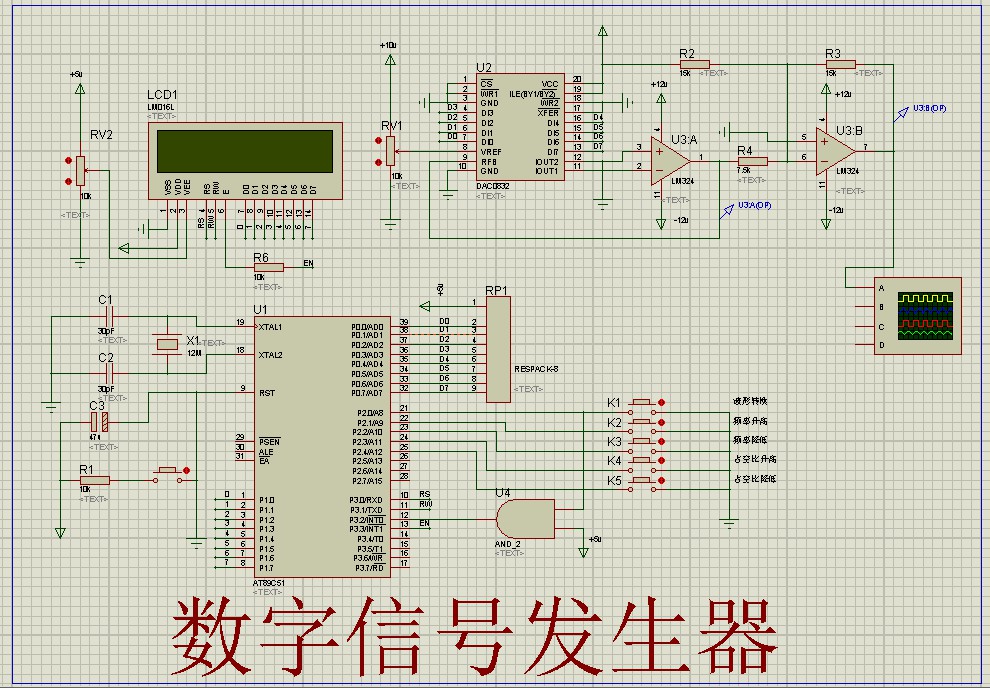
Task: Decrease RV2 with its lower red dot
Action: tap(68, 181)
